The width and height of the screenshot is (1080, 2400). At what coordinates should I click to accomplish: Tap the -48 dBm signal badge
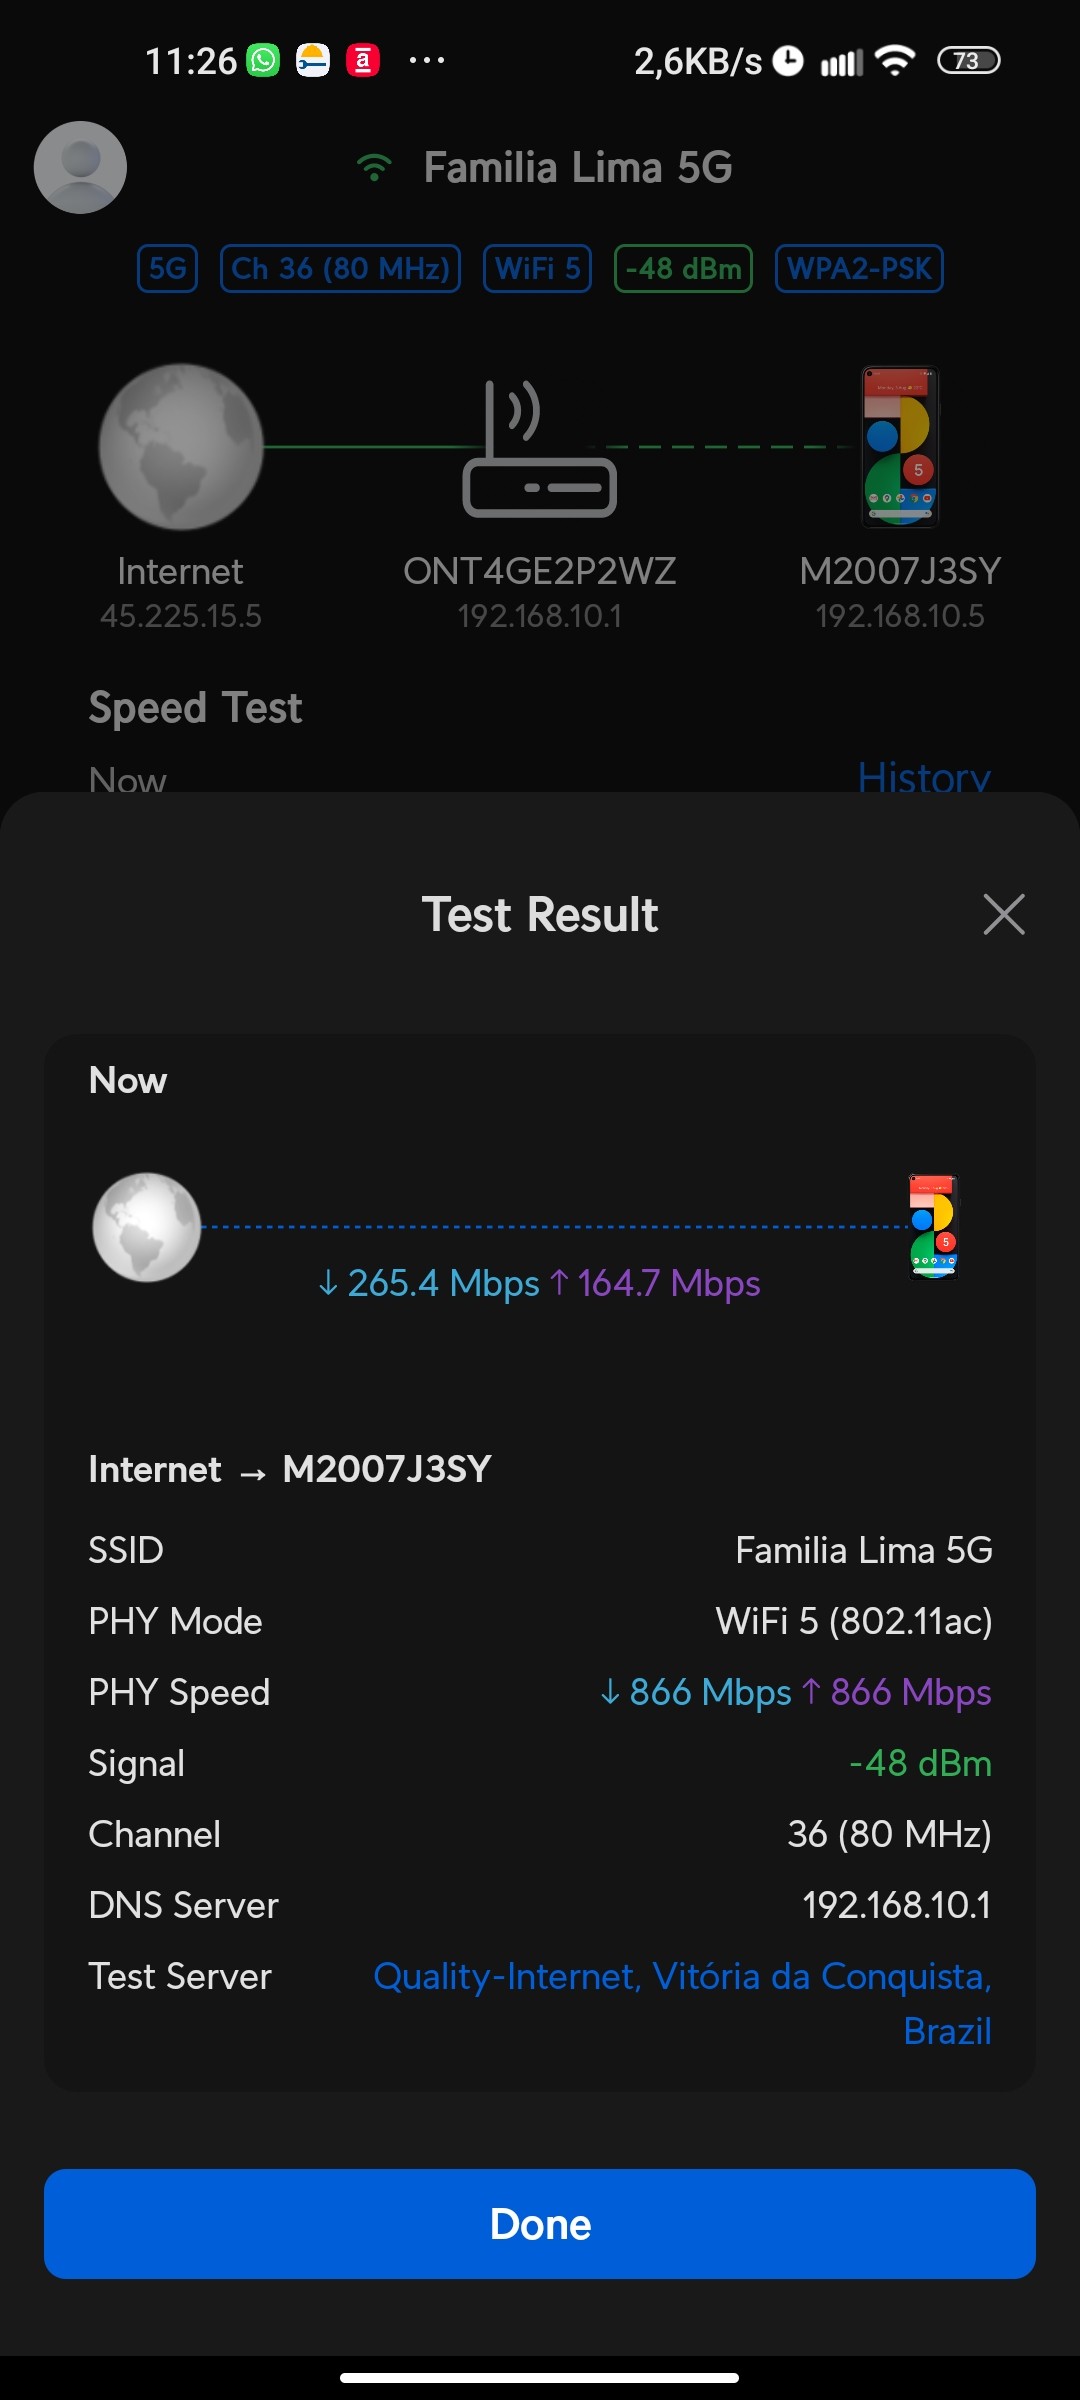[x=683, y=268]
